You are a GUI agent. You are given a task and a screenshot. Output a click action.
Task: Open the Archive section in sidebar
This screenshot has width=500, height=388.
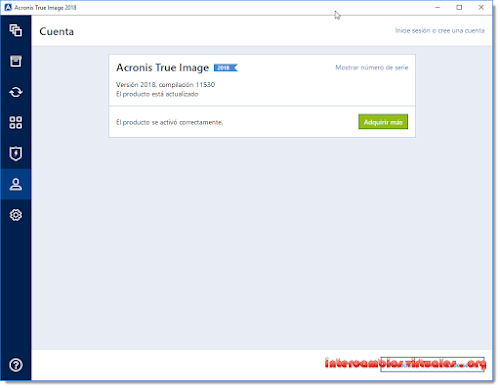click(x=16, y=61)
